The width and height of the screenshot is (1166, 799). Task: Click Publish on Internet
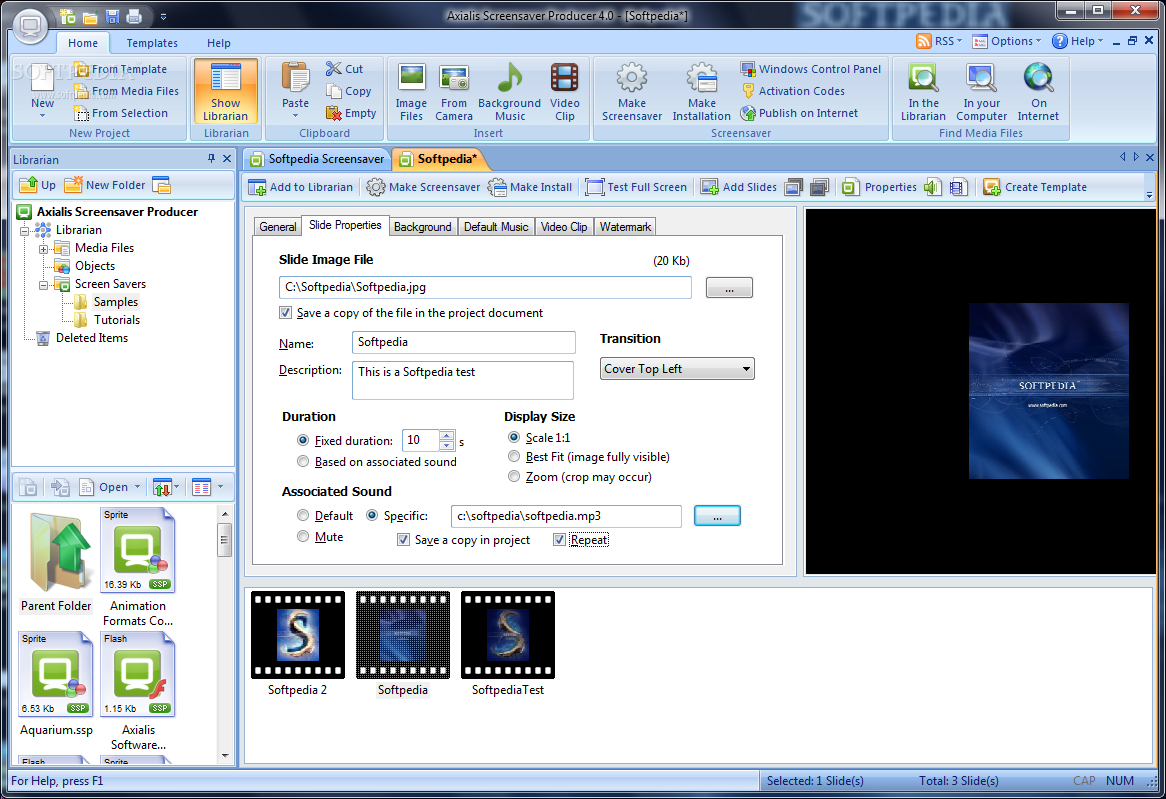(799, 113)
